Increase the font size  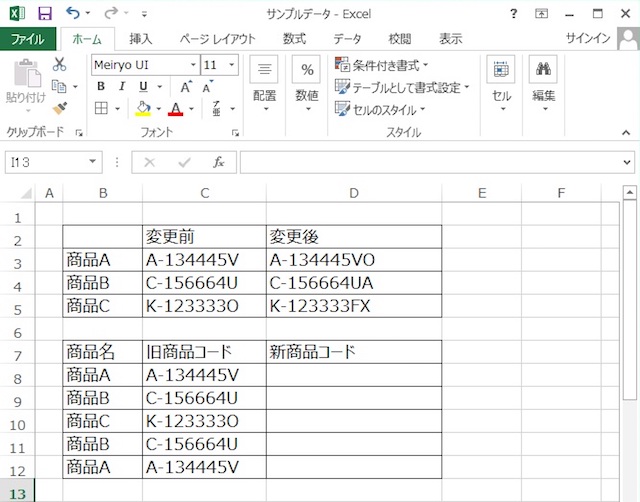point(186,87)
